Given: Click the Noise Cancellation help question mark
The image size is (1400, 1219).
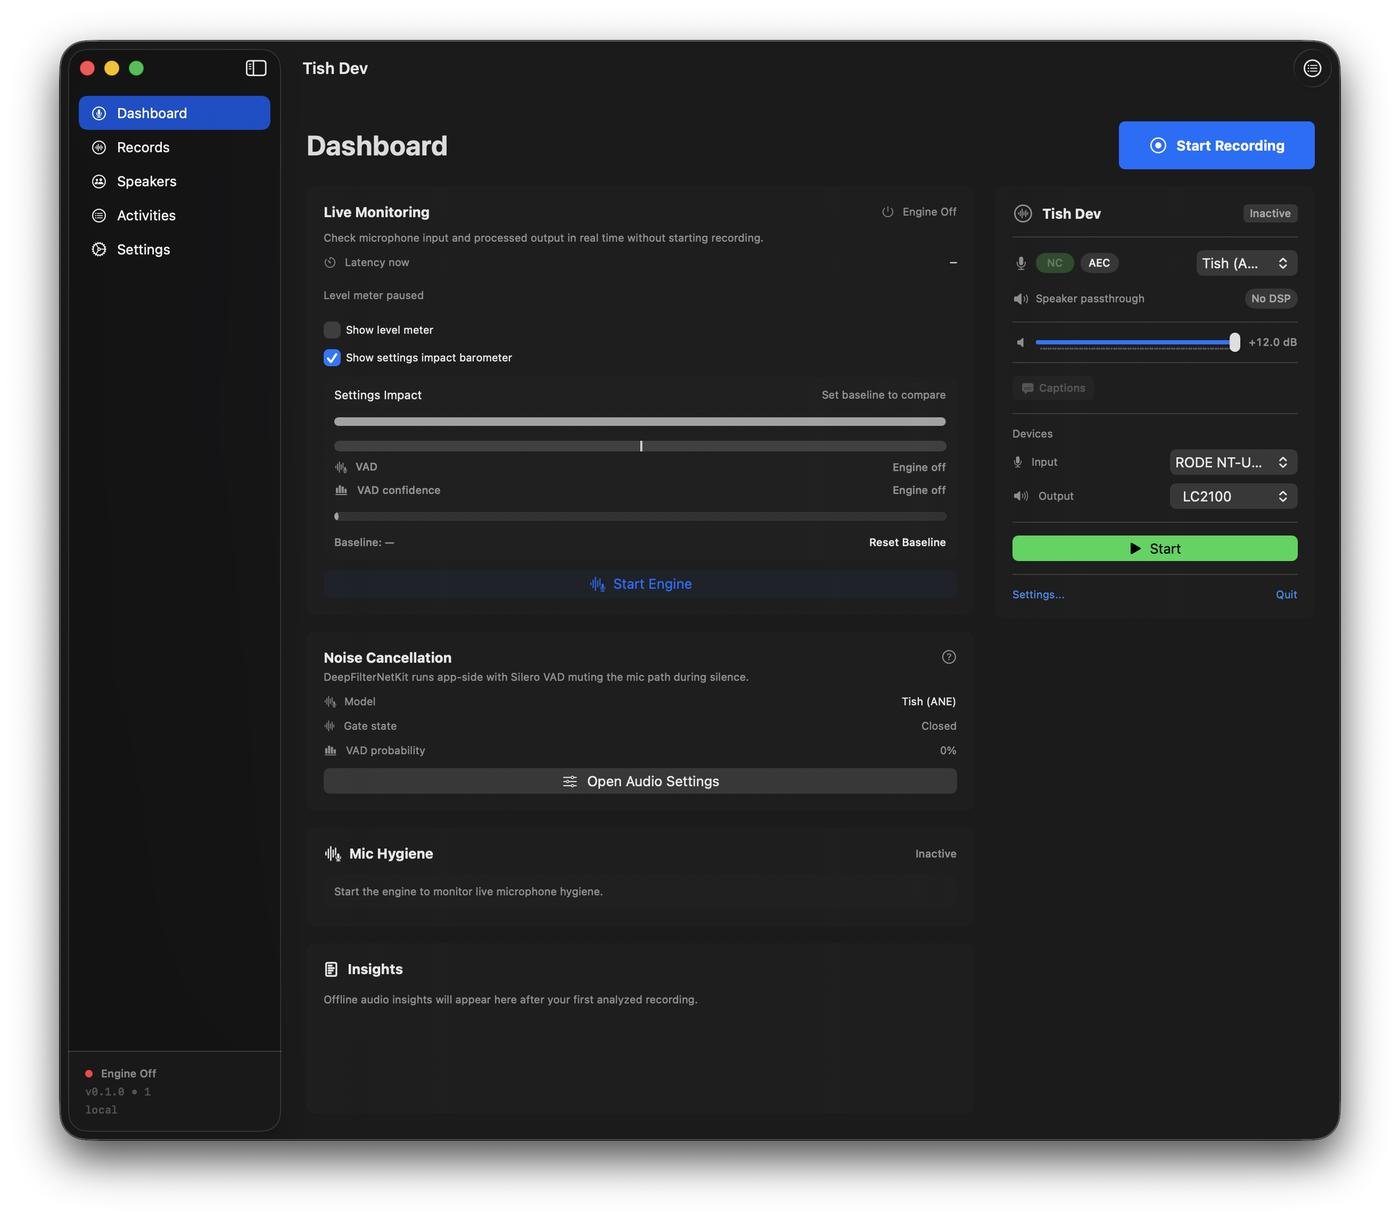Looking at the screenshot, I should pos(948,657).
